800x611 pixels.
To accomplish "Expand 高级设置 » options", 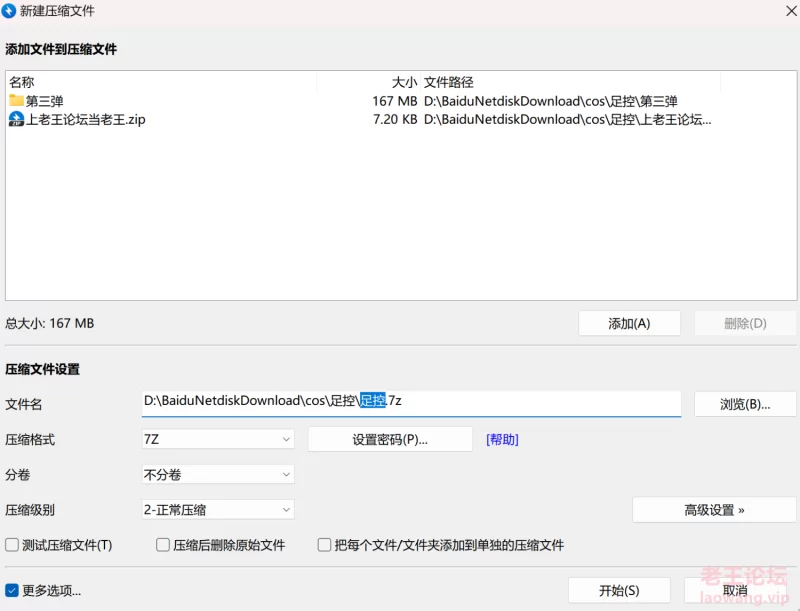I will point(714,509).
